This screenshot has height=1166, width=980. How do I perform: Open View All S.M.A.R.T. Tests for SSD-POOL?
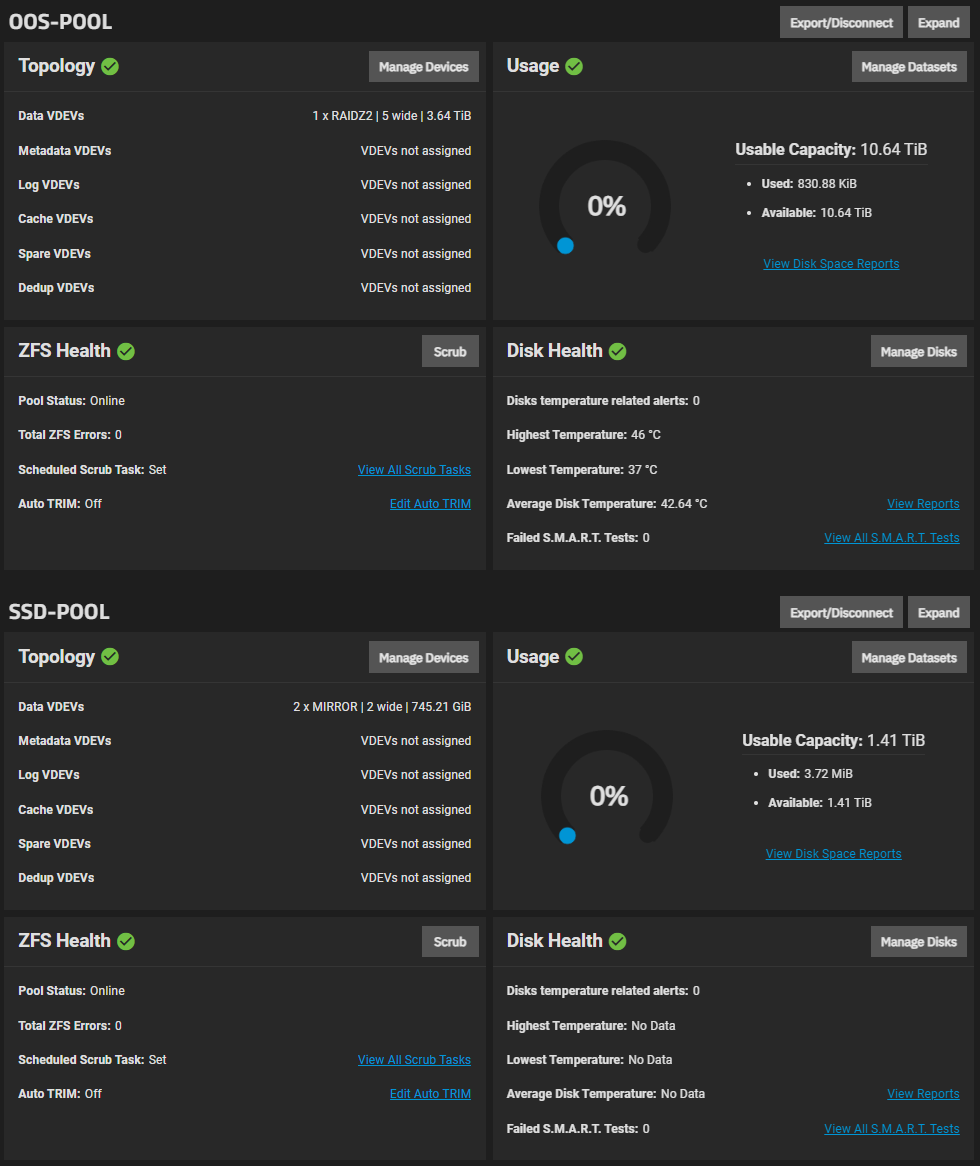(x=892, y=1129)
